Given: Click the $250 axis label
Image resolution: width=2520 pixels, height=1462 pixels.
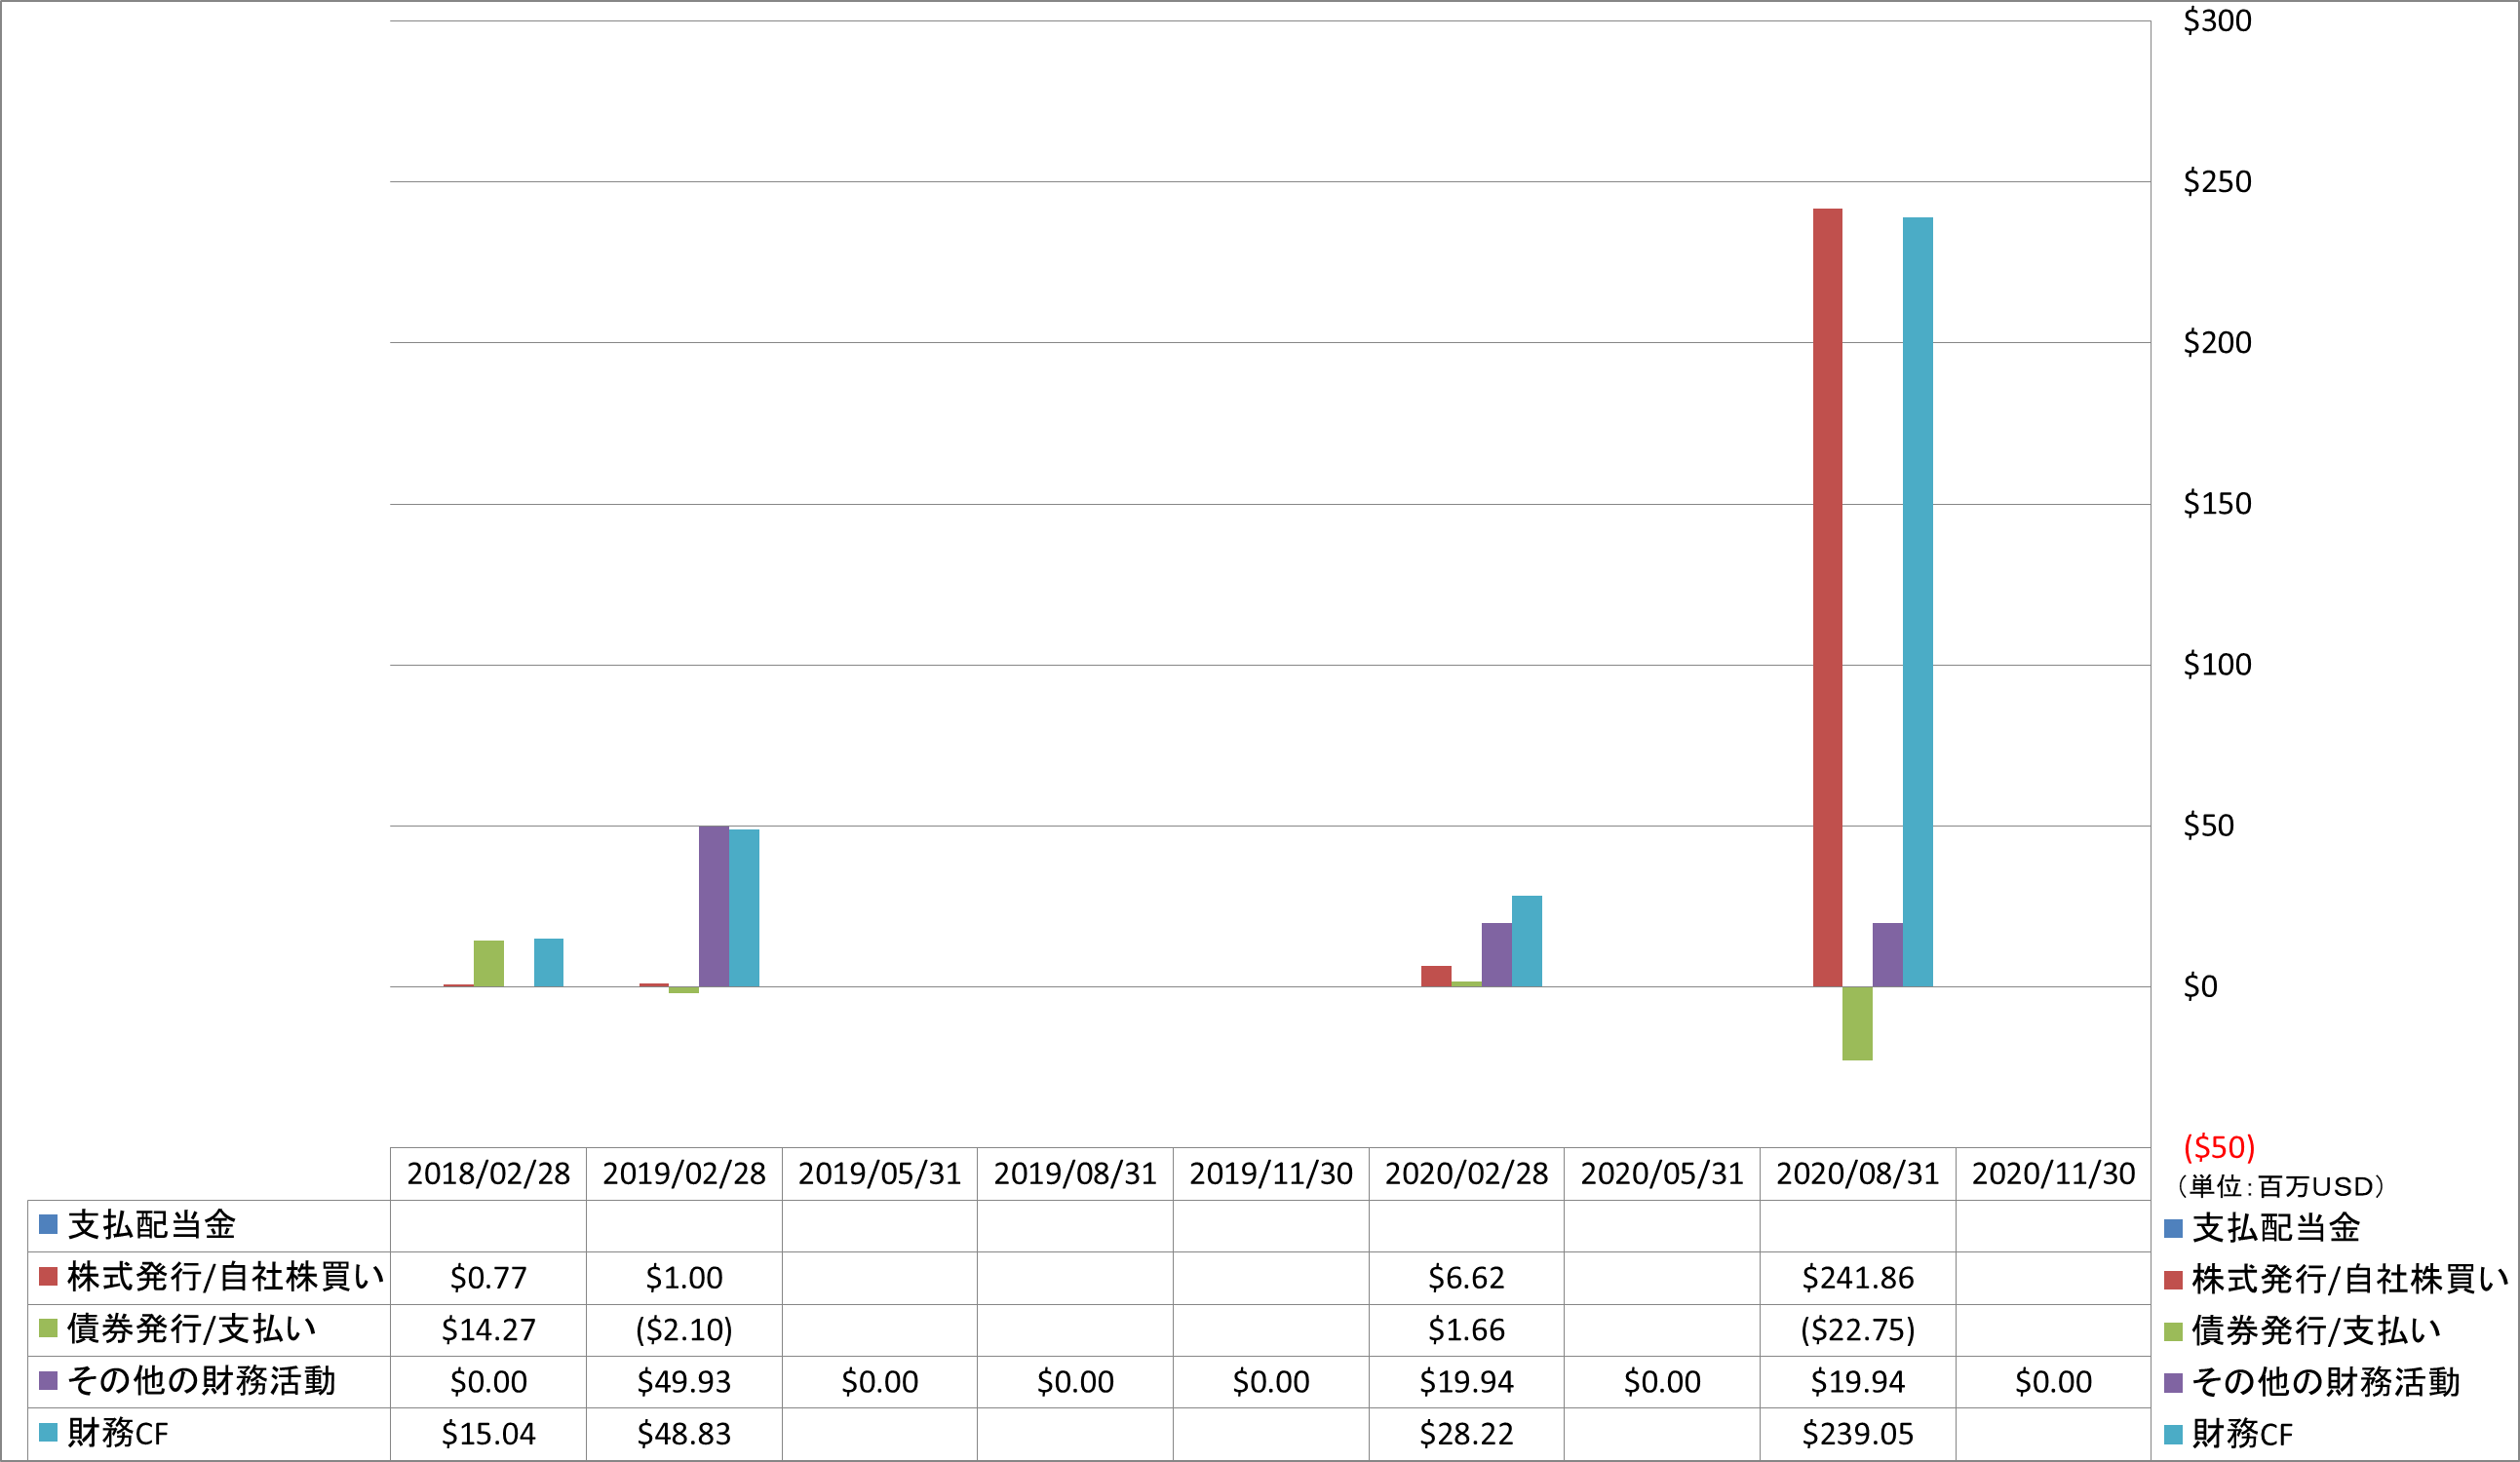Looking at the screenshot, I should click(2217, 182).
